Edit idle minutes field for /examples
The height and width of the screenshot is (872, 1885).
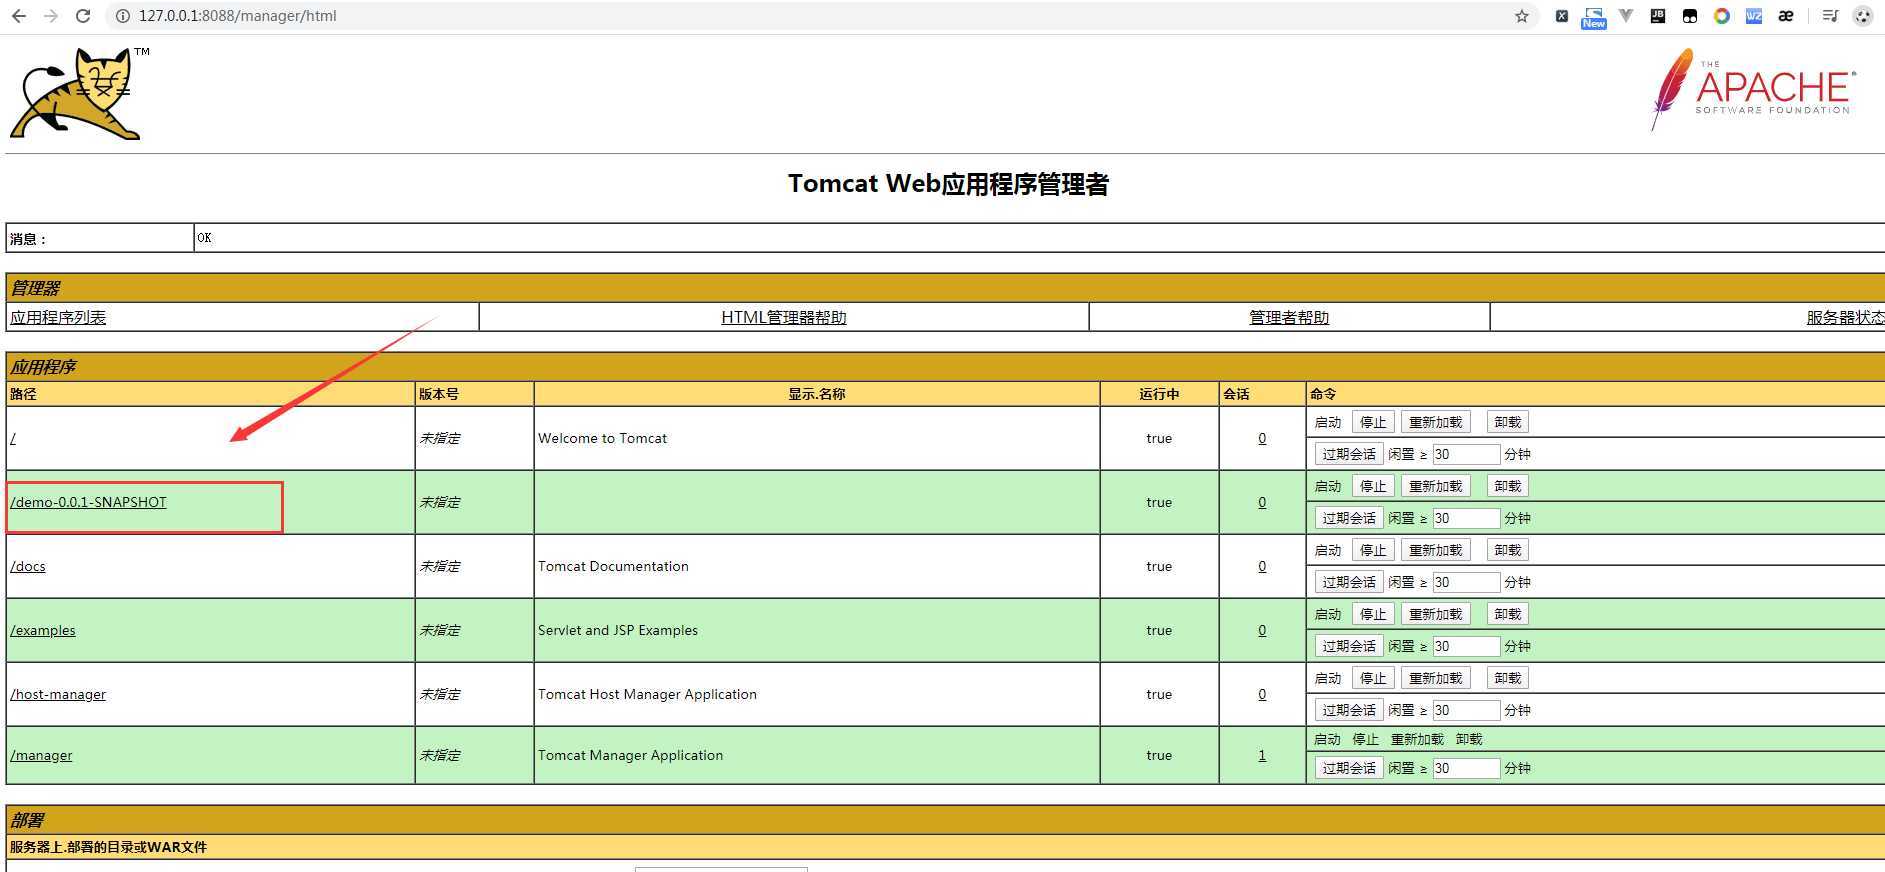[1466, 646]
